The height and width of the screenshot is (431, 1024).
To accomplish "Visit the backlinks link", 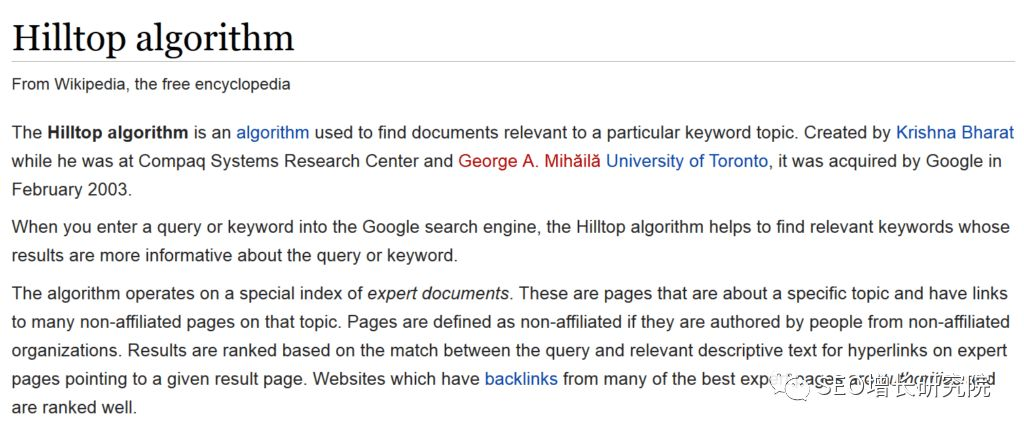I will [521, 379].
